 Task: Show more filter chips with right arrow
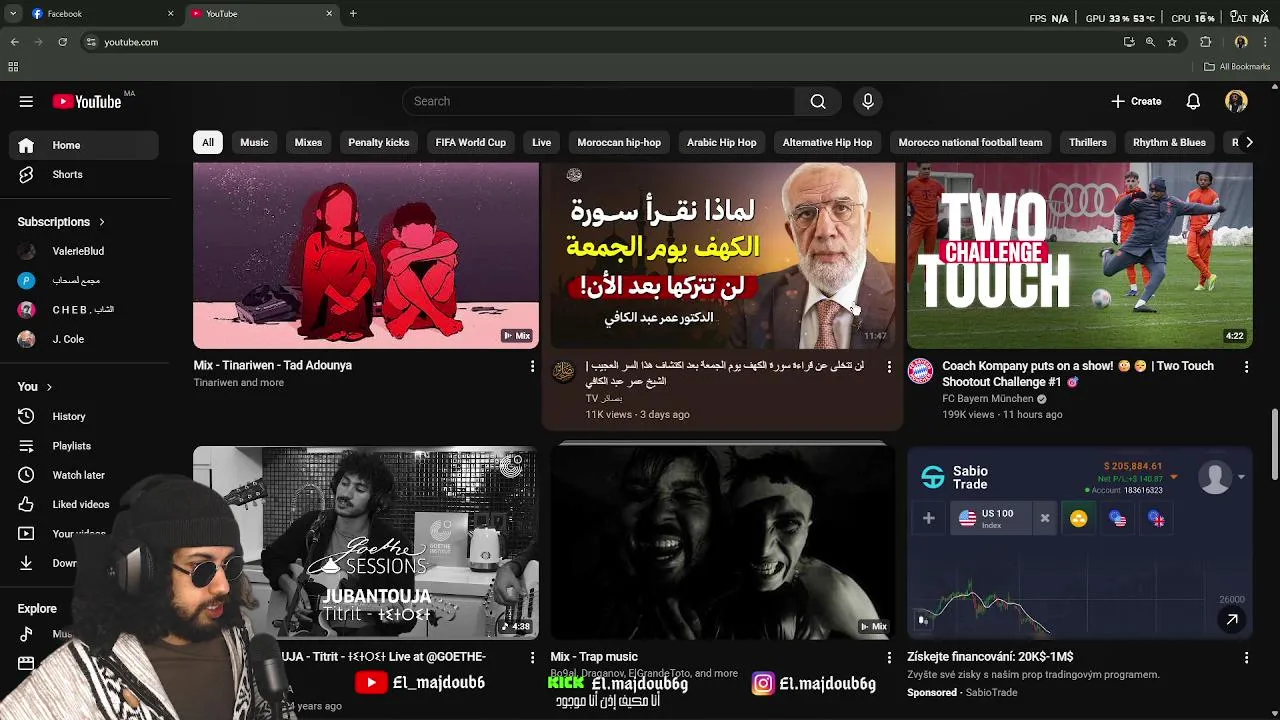coord(1248,142)
